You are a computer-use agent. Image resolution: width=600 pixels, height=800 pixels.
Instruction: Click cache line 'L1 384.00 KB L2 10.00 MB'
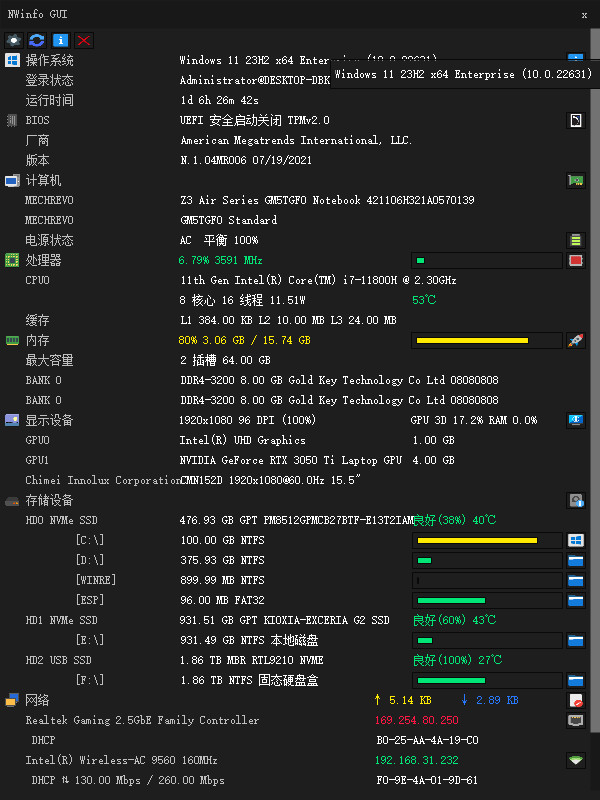[x=253, y=320]
